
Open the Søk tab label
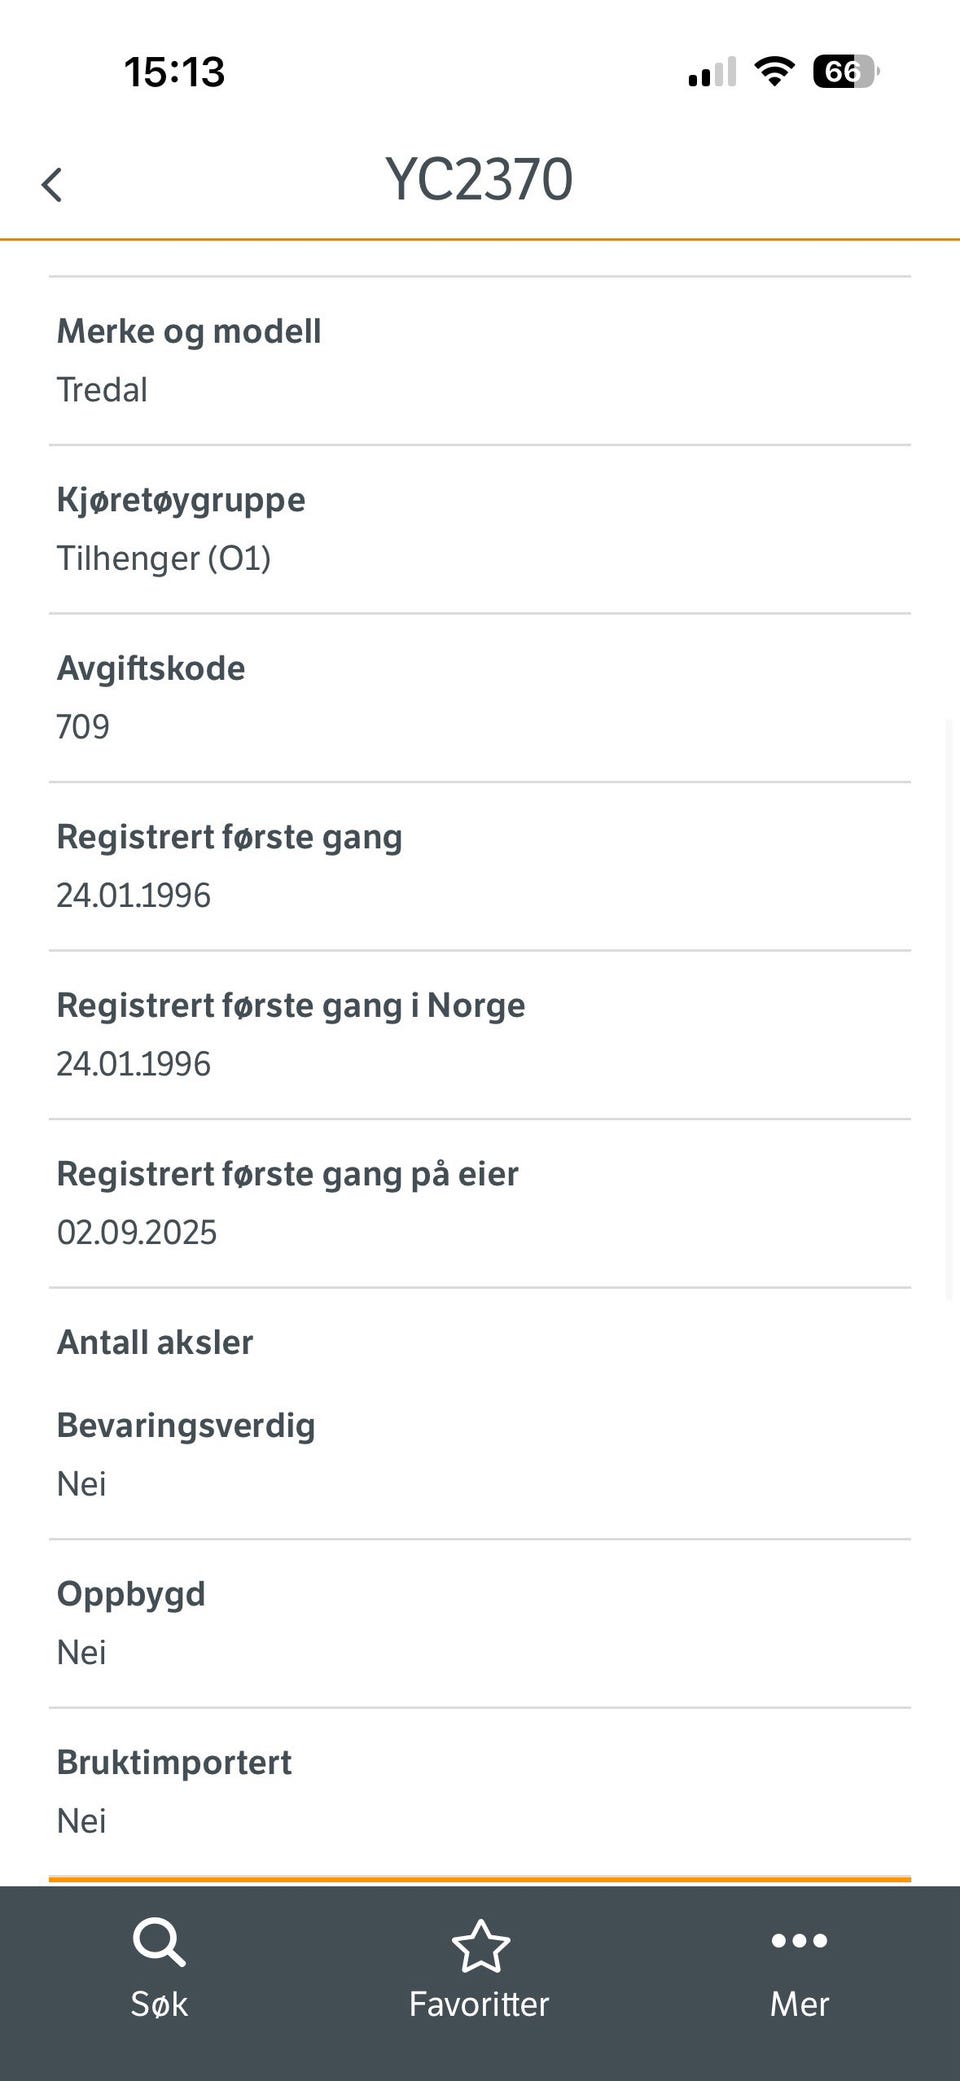pos(159,2004)
